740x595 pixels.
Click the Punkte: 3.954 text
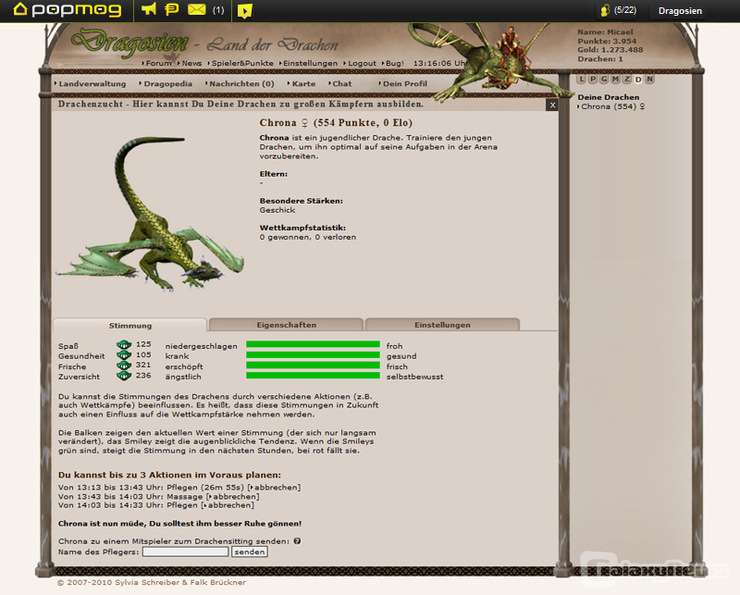point(607,41)
